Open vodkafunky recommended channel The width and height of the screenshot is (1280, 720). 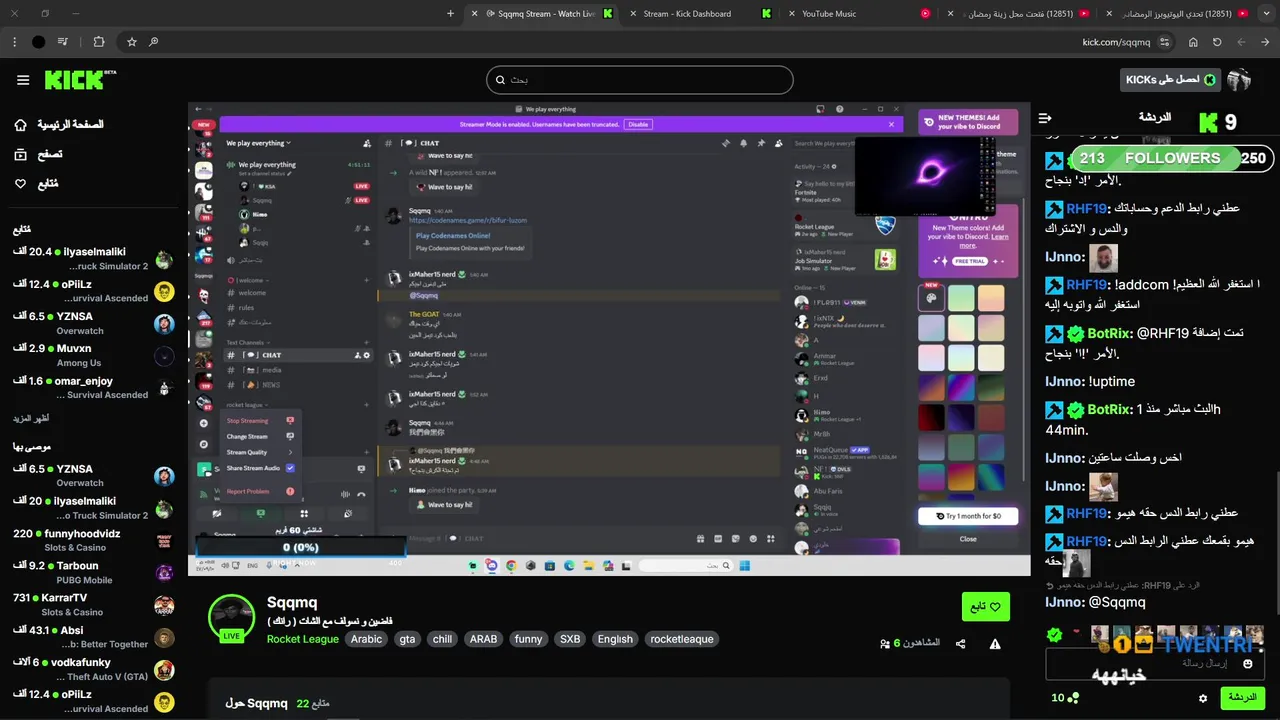93,669
